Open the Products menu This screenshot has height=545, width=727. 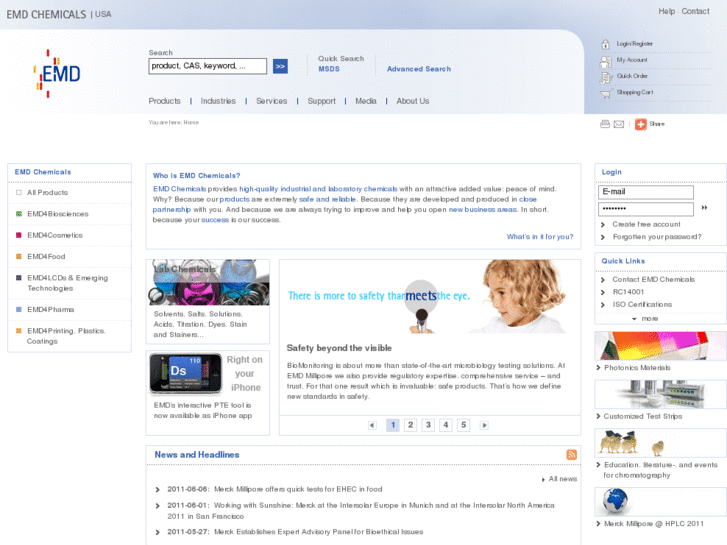pyautogui.click(x=164, y=101)
